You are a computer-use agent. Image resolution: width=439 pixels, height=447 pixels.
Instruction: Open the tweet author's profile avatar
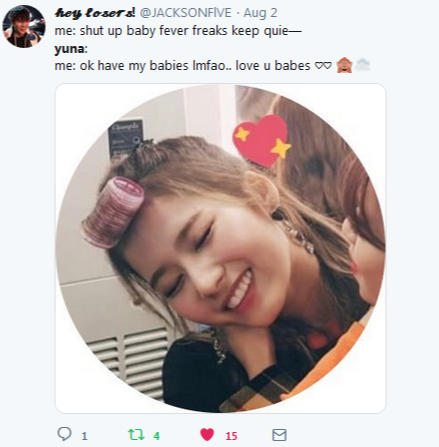click(24, 26)
